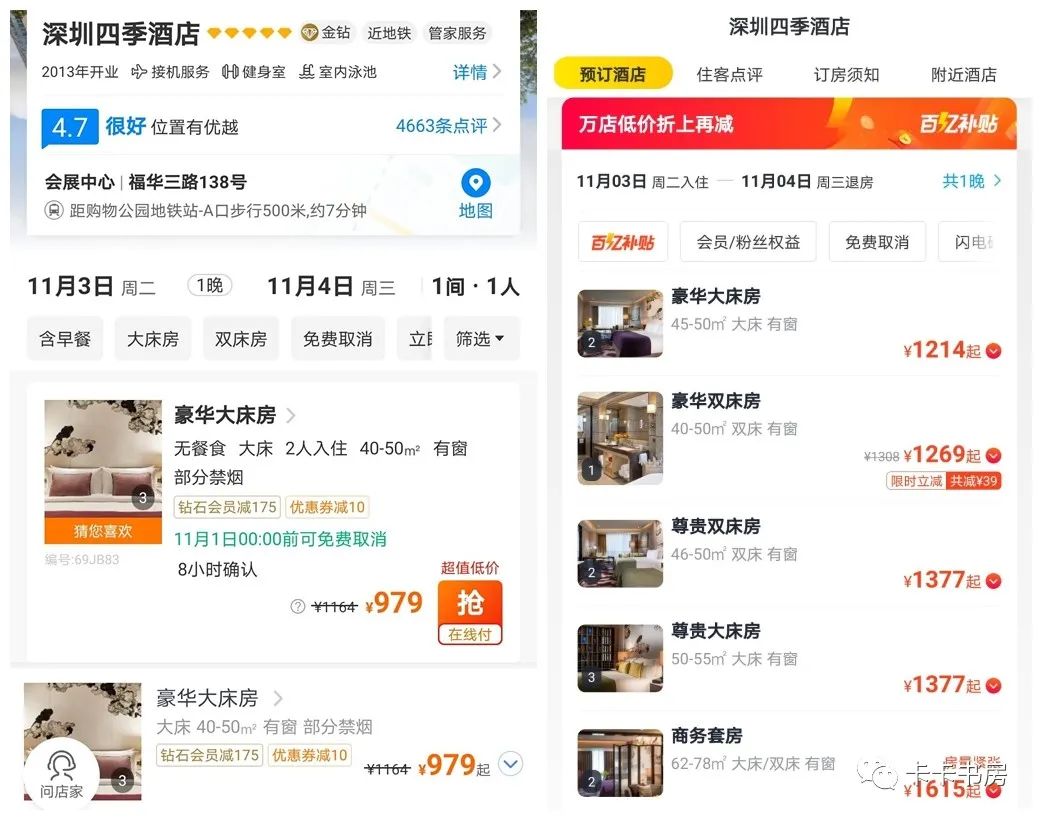Tap the 金钻 diamond badge icon
This screenshot has width=1042, height=820.
click(x=309, y=33)
